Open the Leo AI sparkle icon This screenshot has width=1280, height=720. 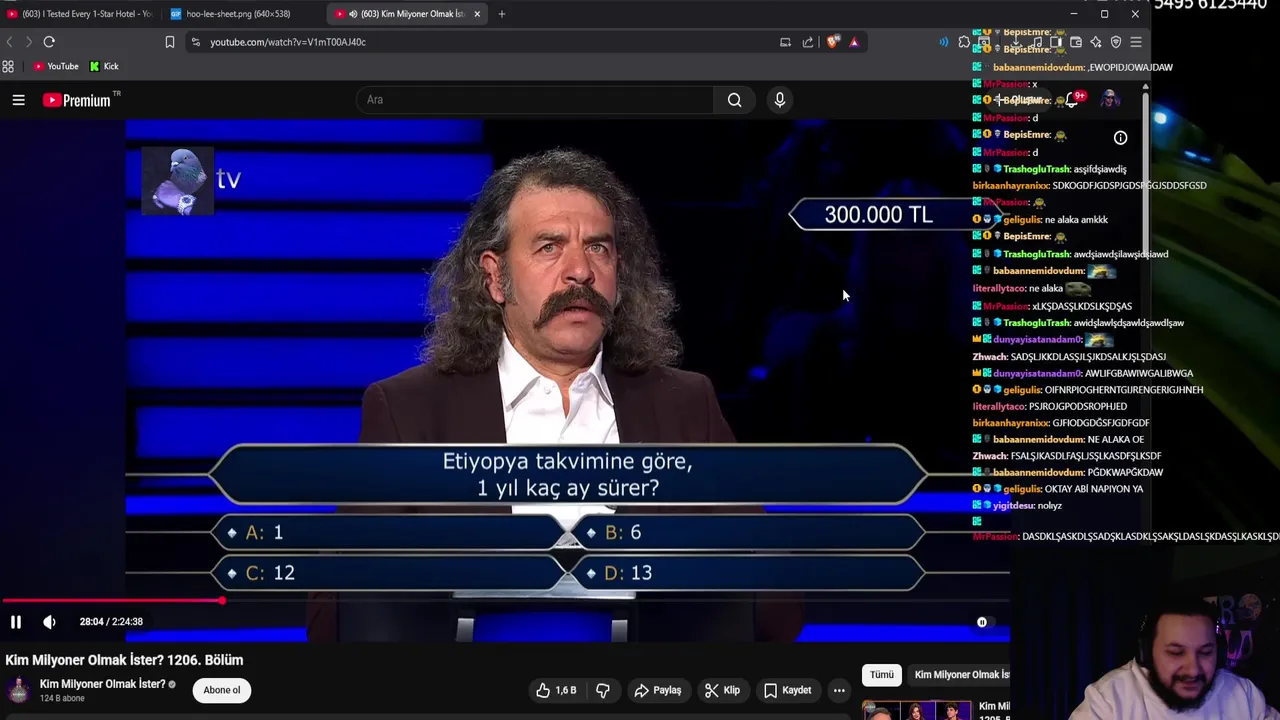click(x=1096, y=42)
